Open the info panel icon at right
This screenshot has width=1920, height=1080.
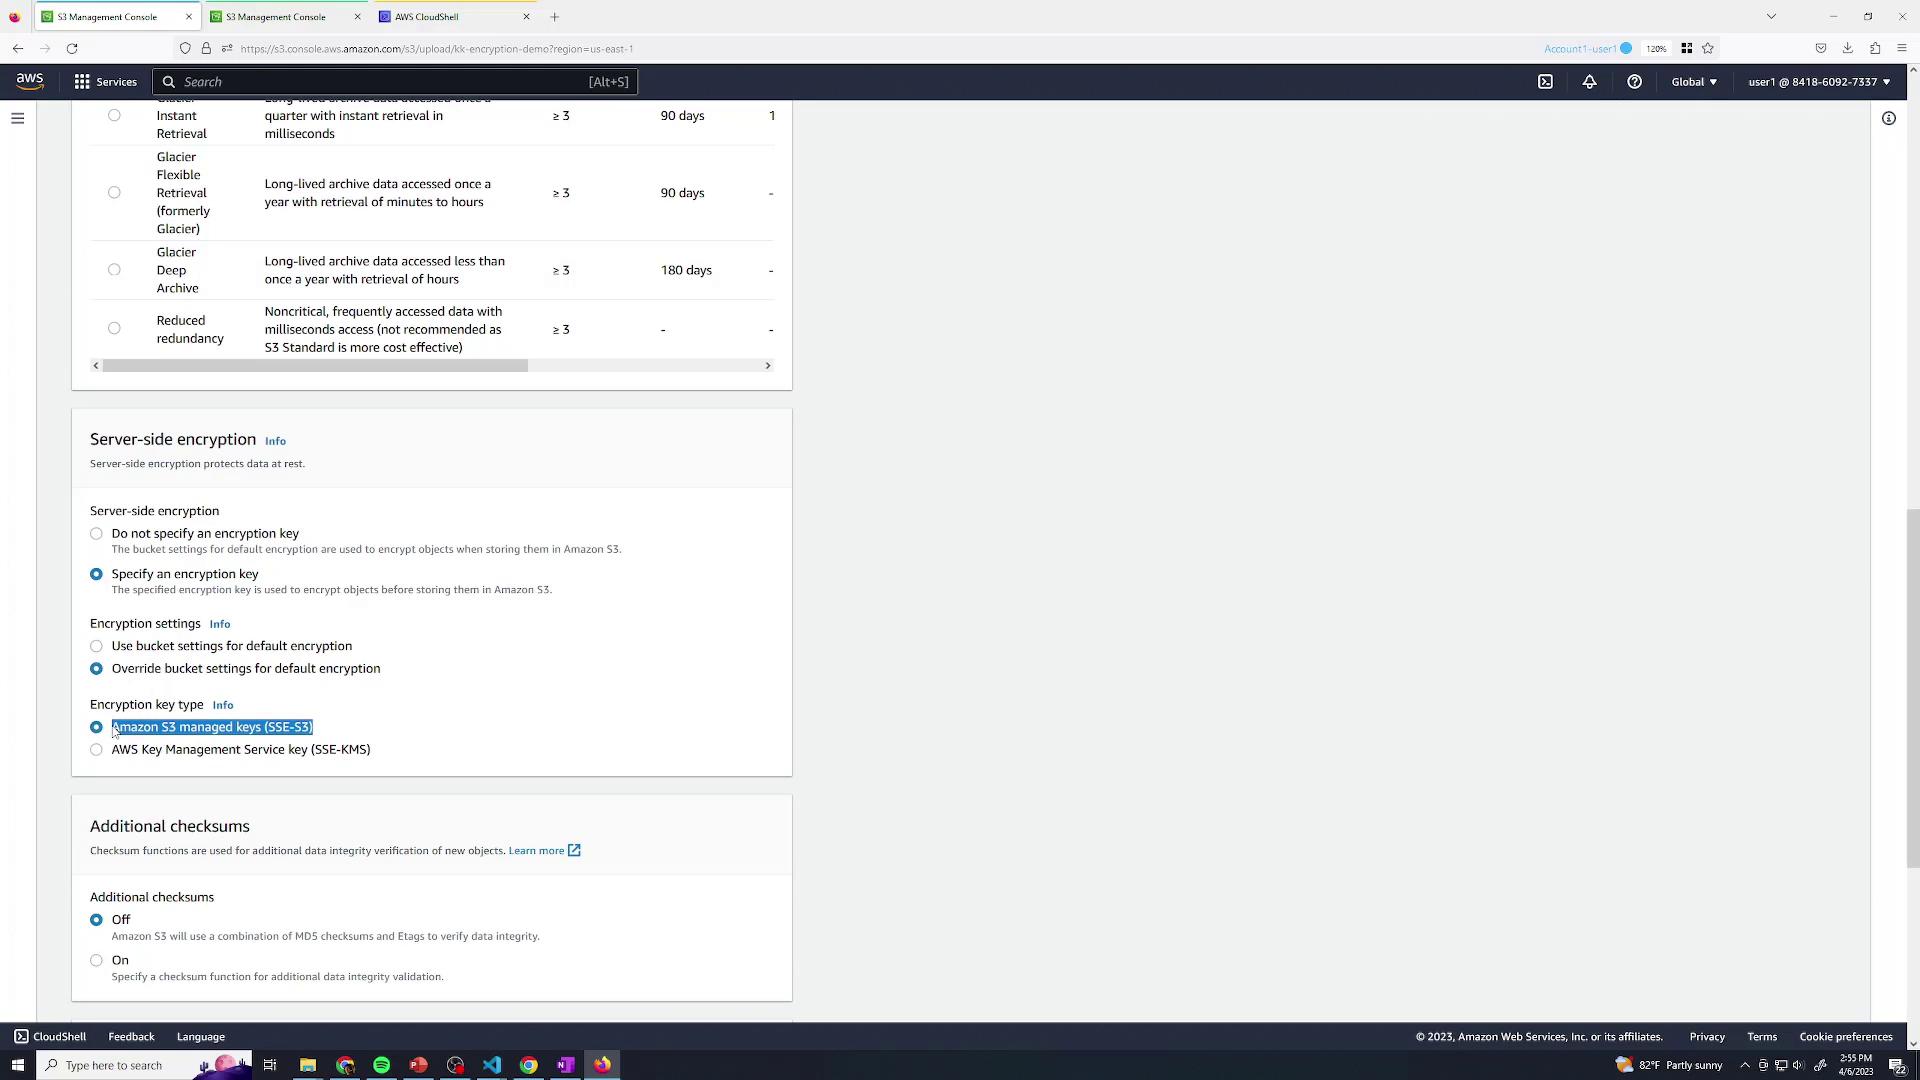click(1888, 118)
